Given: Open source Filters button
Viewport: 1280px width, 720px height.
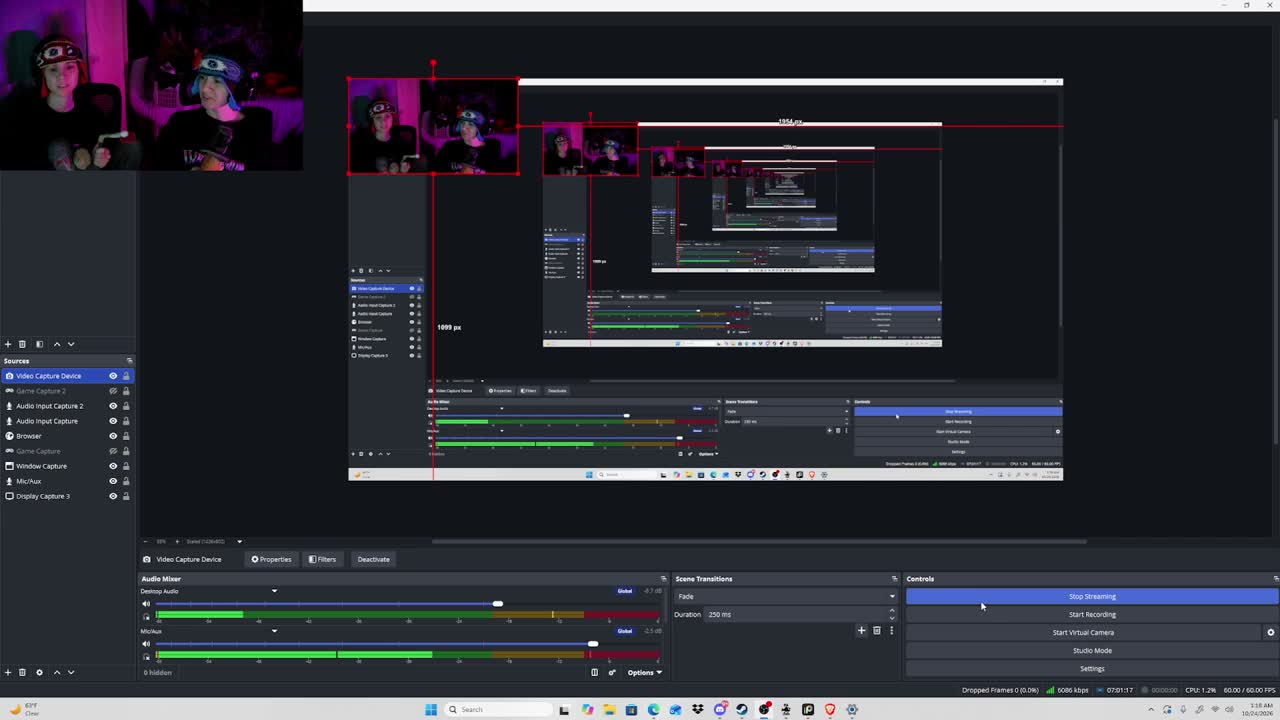Looking at the screenshot, I should (322, 559).
